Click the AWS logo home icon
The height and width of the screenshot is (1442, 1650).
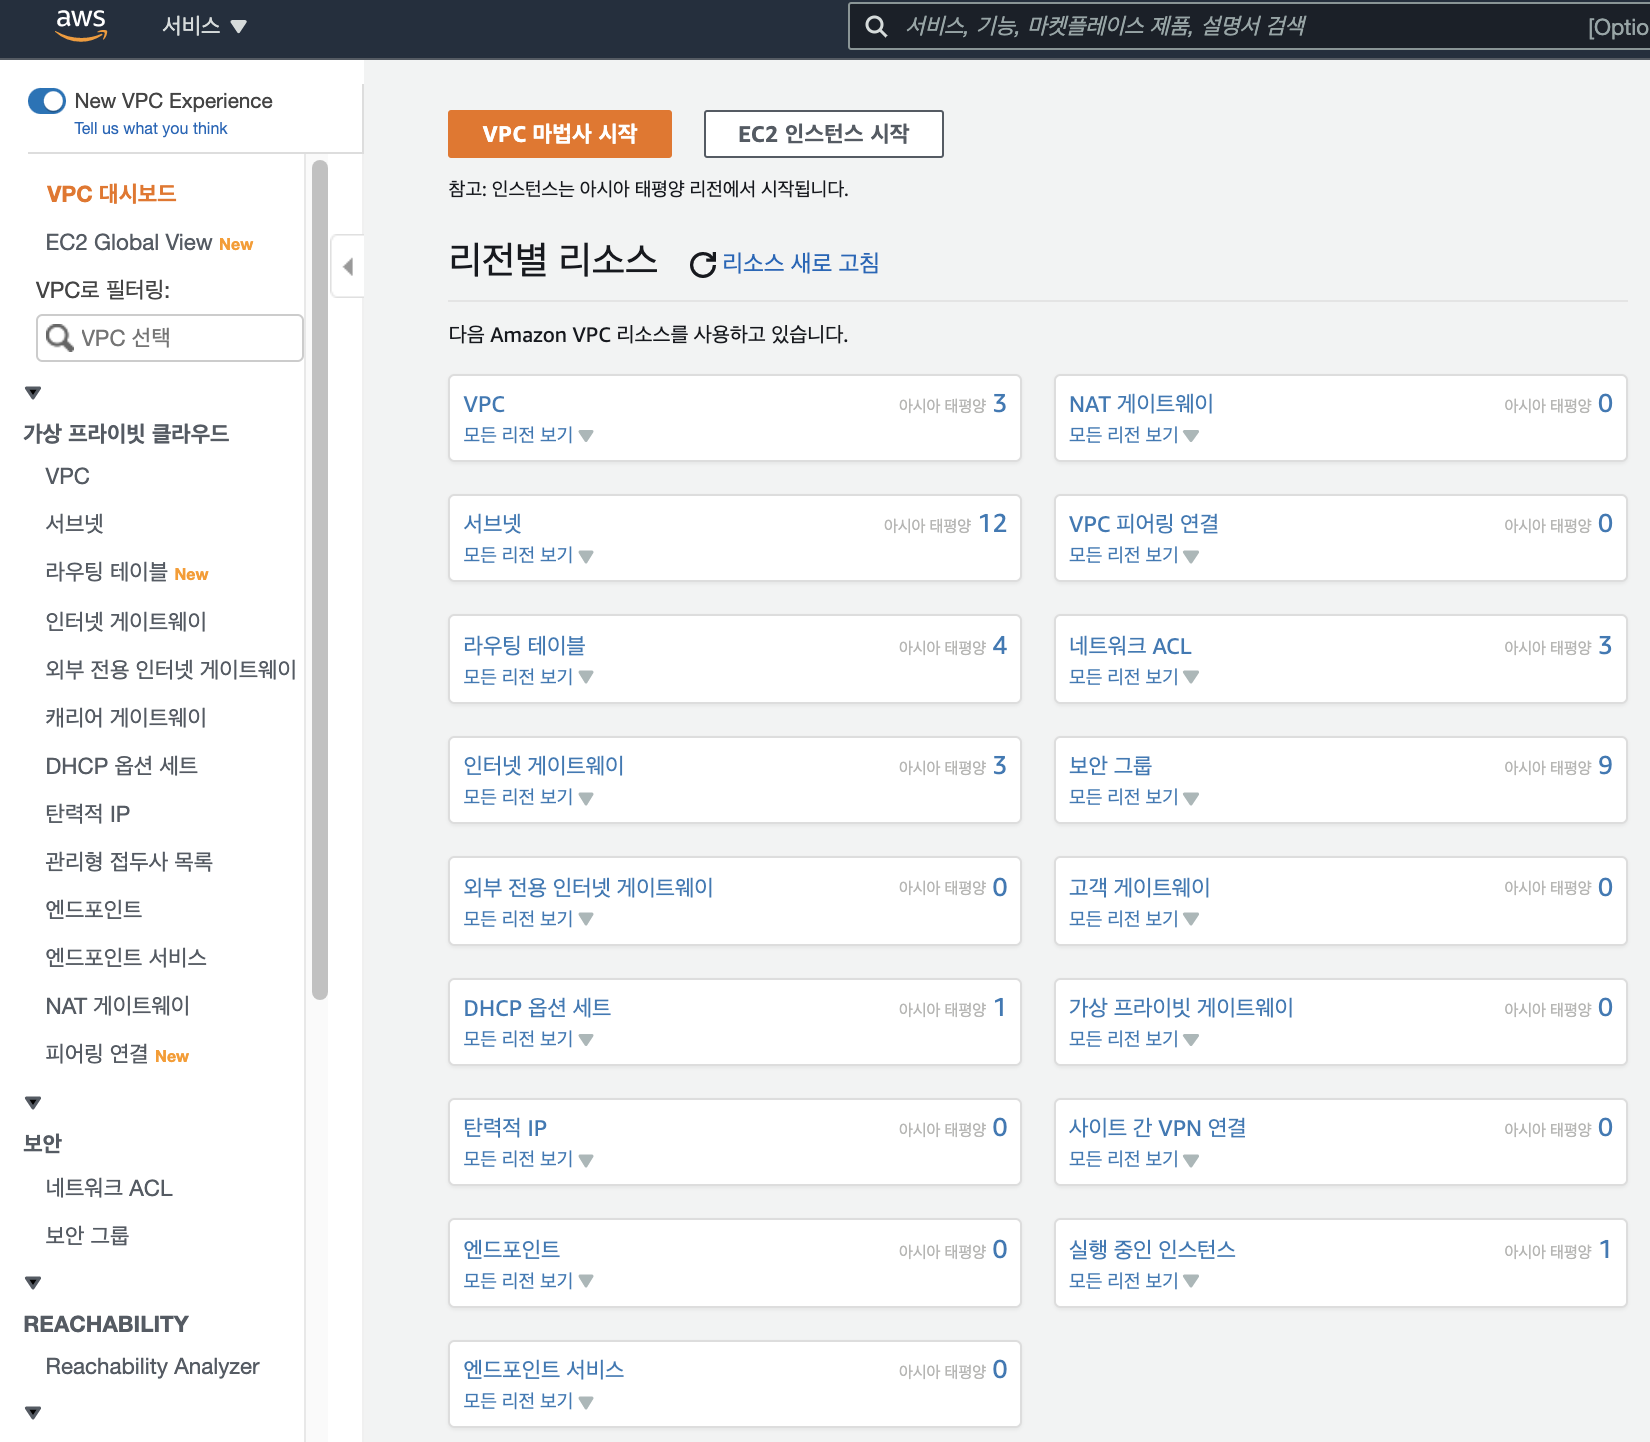tap(81, 25)
